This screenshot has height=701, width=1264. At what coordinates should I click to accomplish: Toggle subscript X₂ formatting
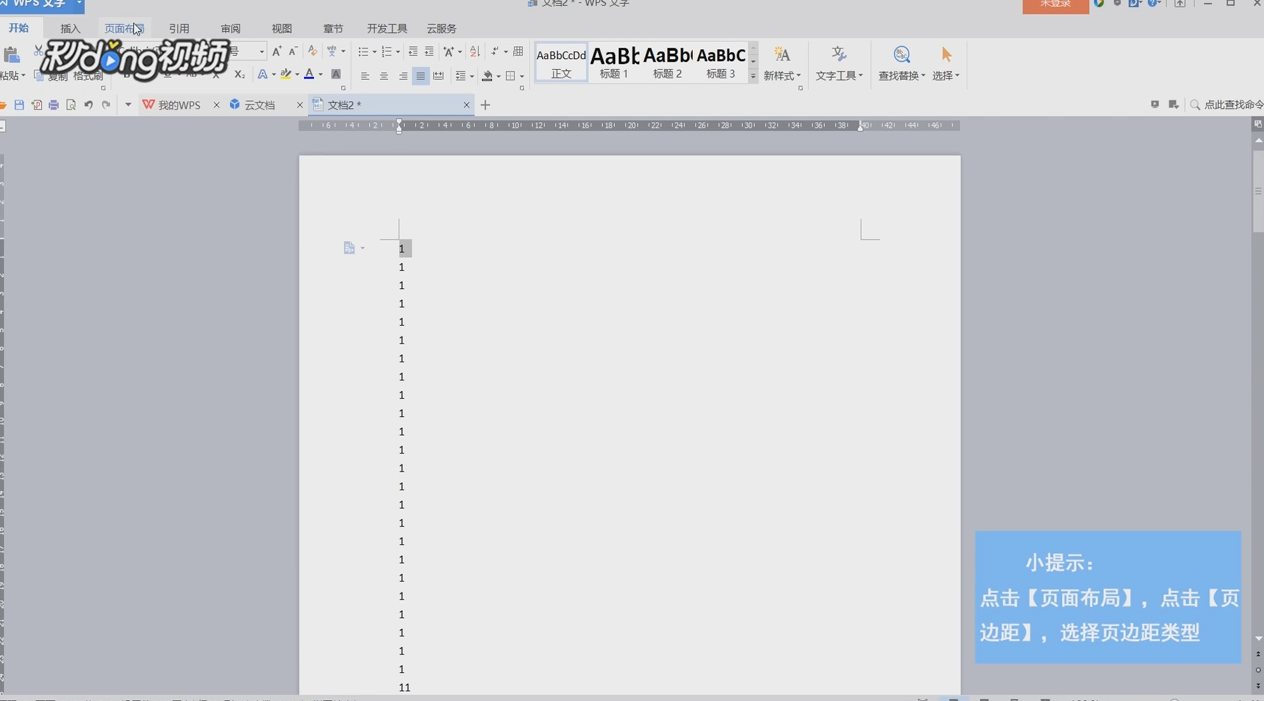pyautogui.click(x=239, y=75)
